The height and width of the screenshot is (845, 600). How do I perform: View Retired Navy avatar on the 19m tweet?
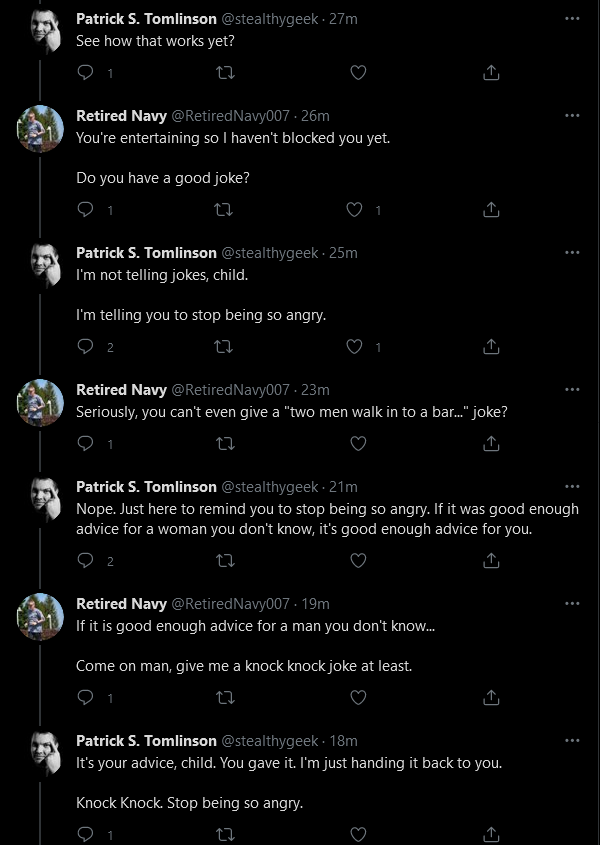click(40, 617)
